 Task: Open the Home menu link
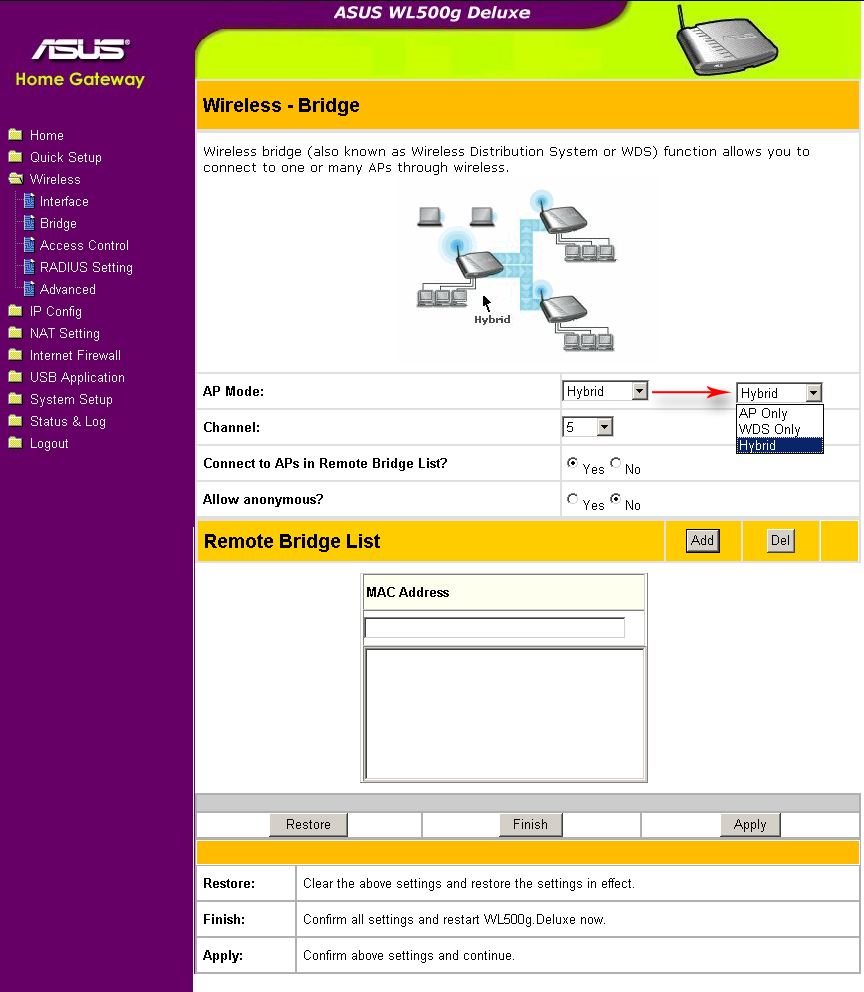point(47,135)
